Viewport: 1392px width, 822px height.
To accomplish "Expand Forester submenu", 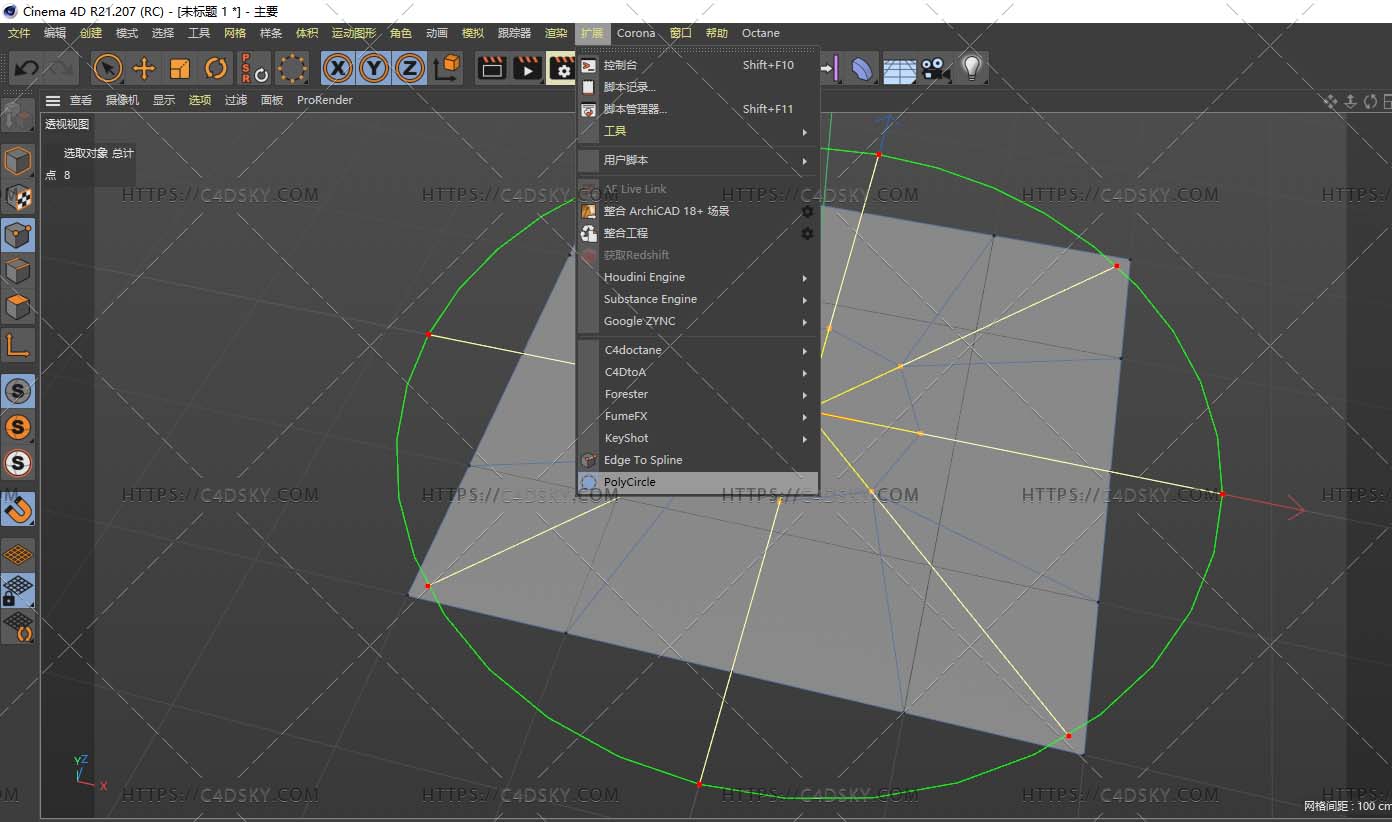I will tap(698, 394).
